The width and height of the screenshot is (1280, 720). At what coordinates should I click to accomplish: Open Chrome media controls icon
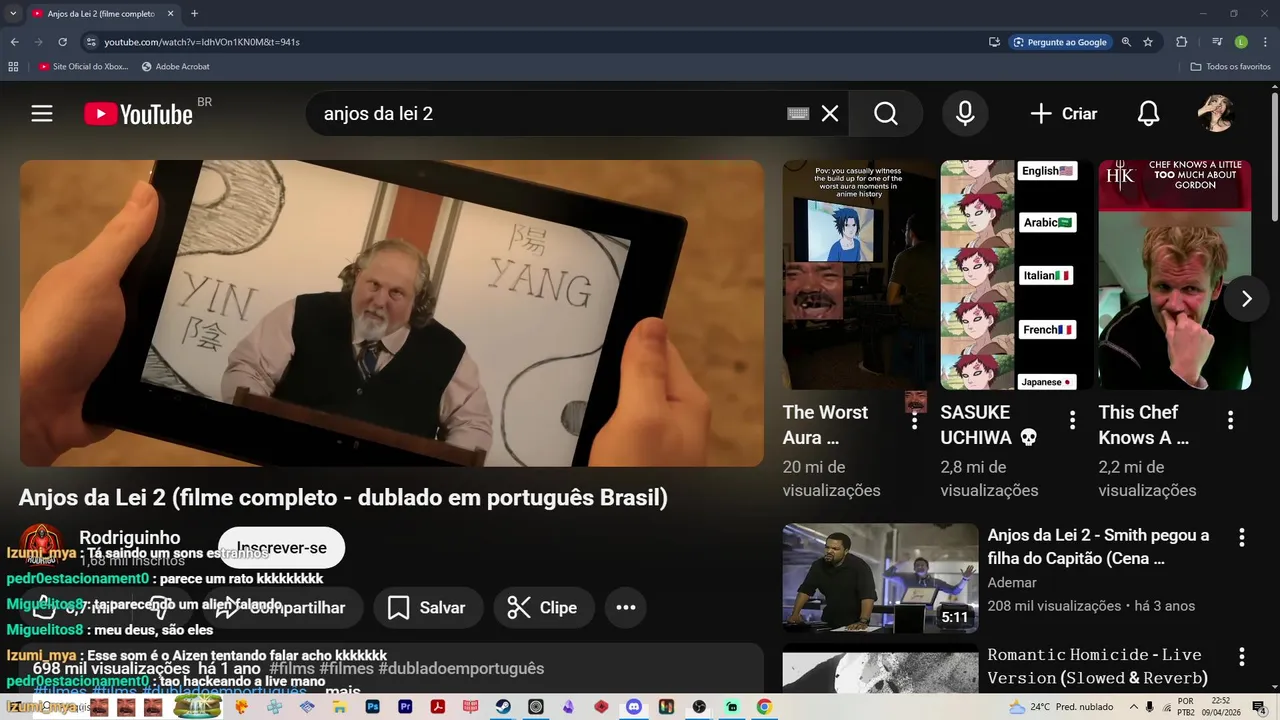[1217, 42]
